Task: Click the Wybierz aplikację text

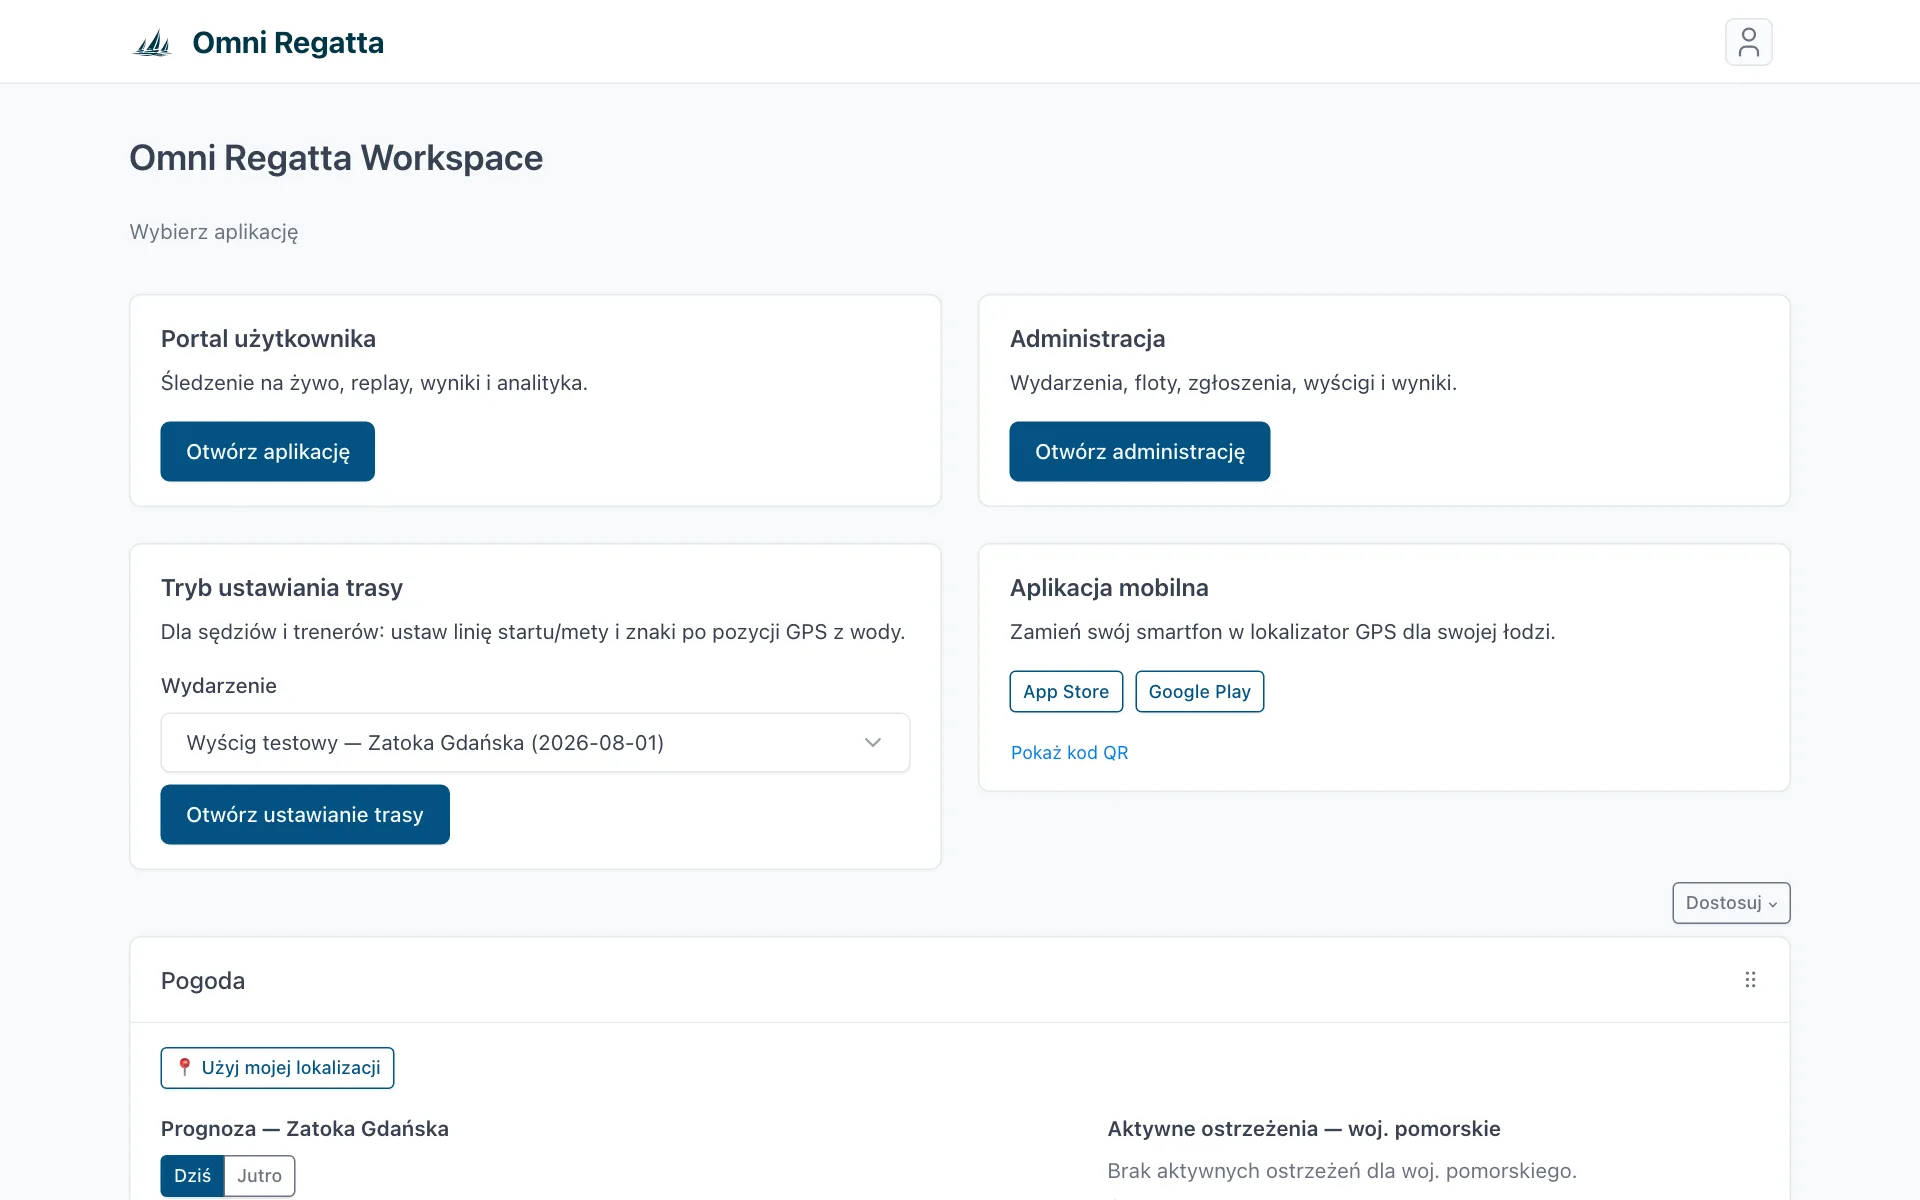Action: pyautogui.click(x=214, y=232)
